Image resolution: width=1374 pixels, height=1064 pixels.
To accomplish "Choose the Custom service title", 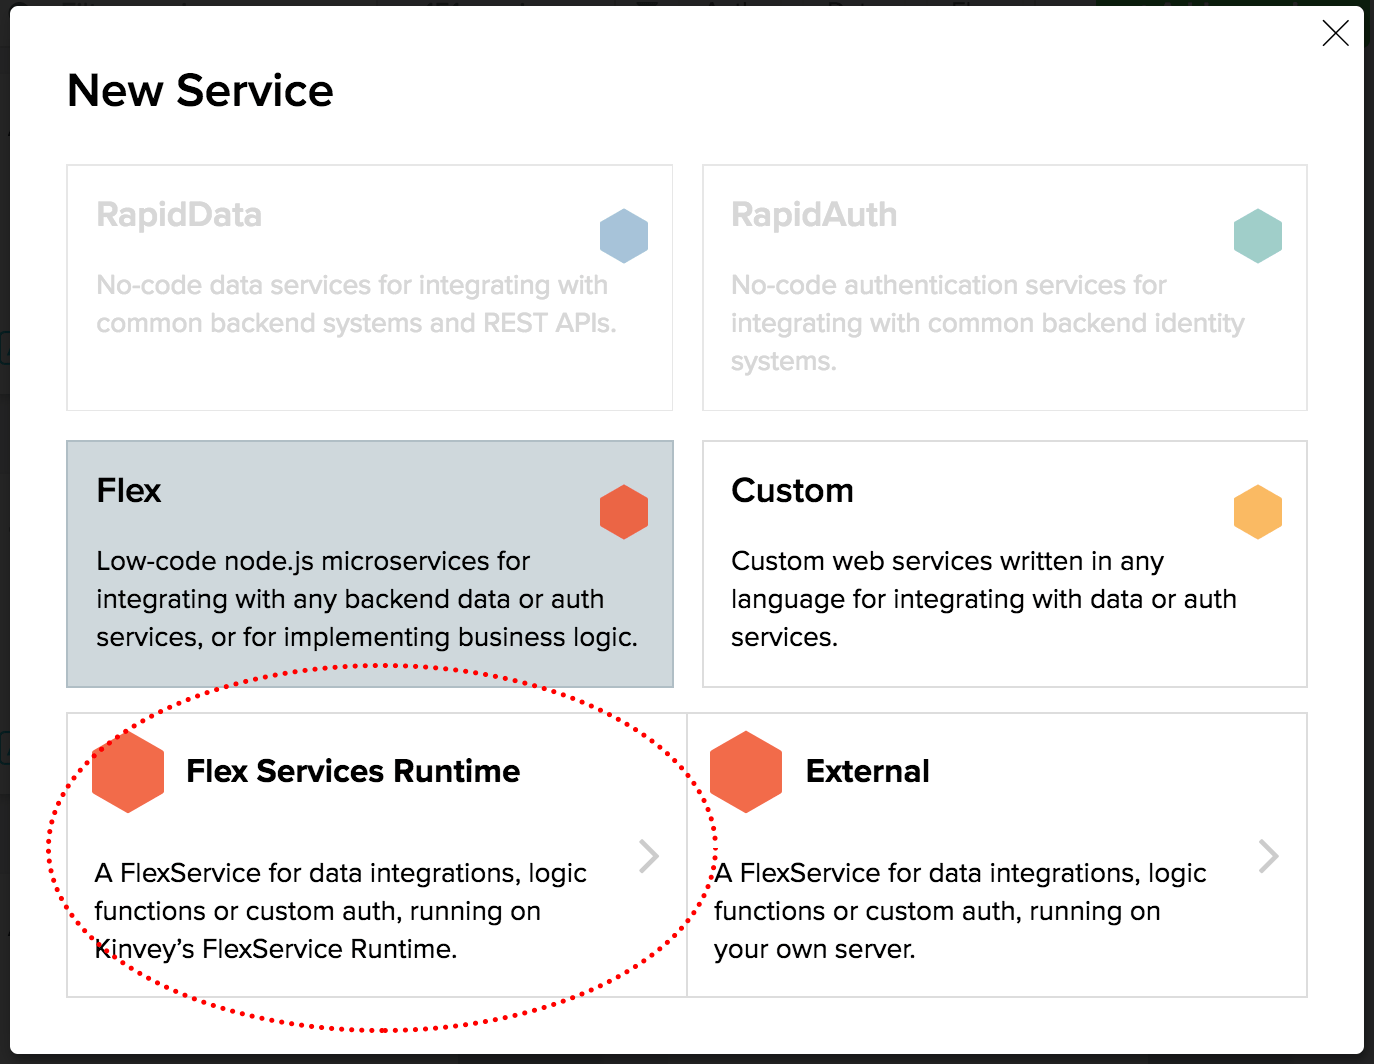I will (x=792, y=491).
